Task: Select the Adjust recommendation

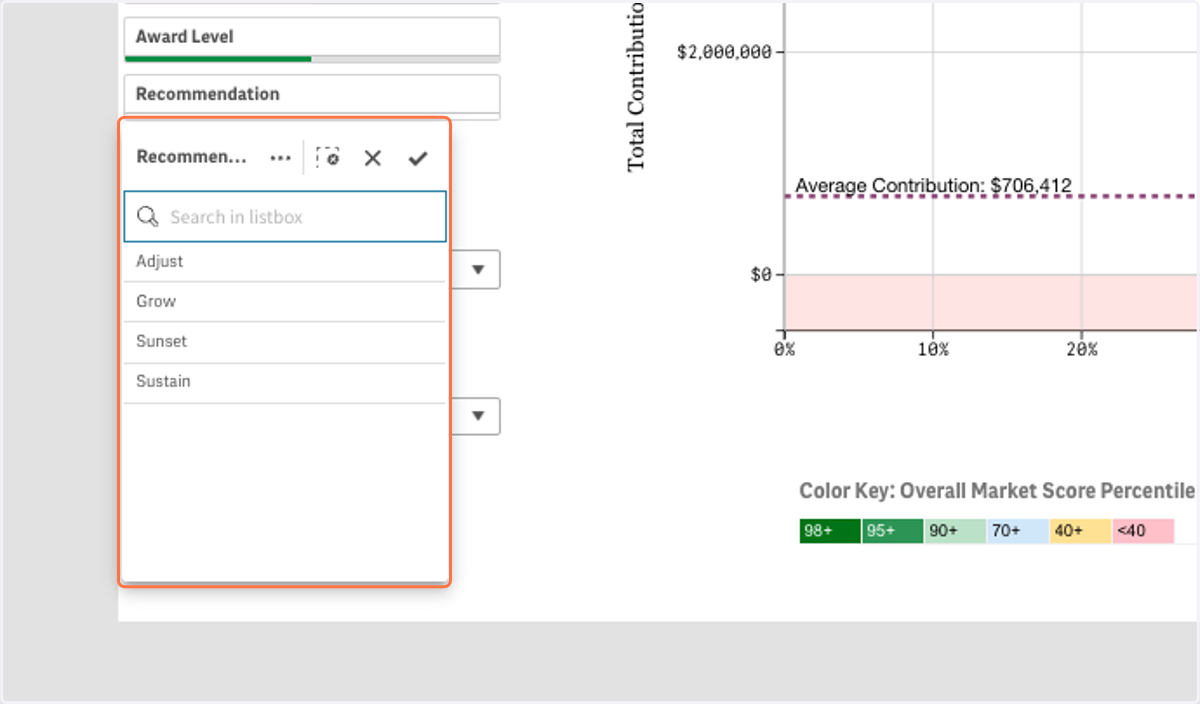Action: pyautogui.click(x=285, y=262)
